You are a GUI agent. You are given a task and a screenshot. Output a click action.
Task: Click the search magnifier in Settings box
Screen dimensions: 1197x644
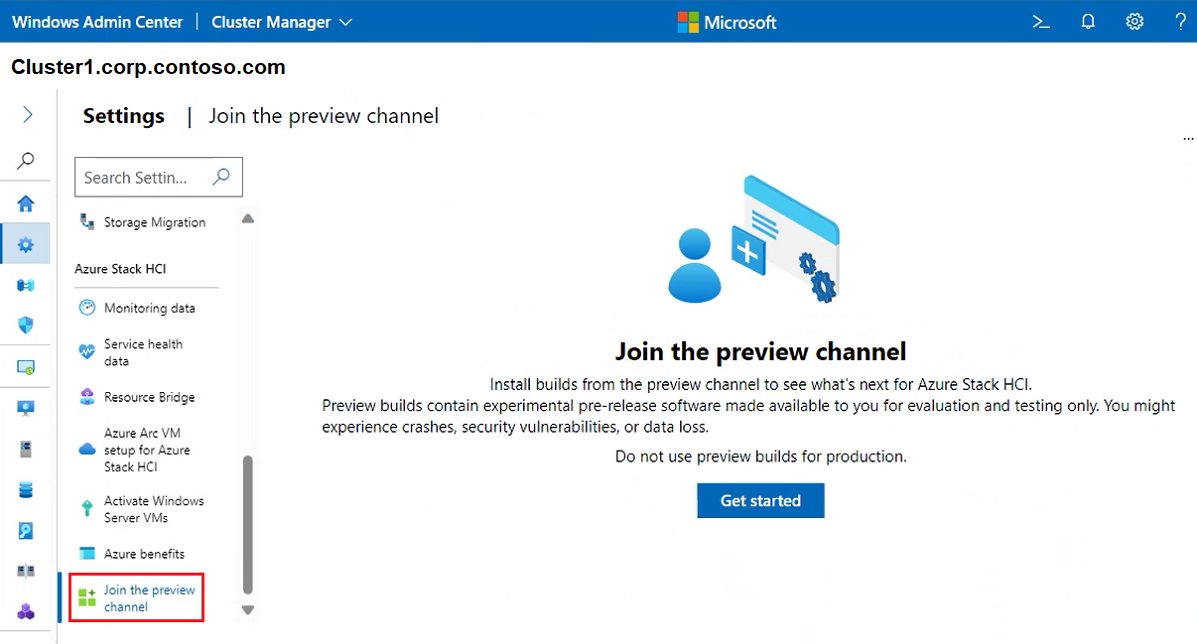tap(221, 177)
